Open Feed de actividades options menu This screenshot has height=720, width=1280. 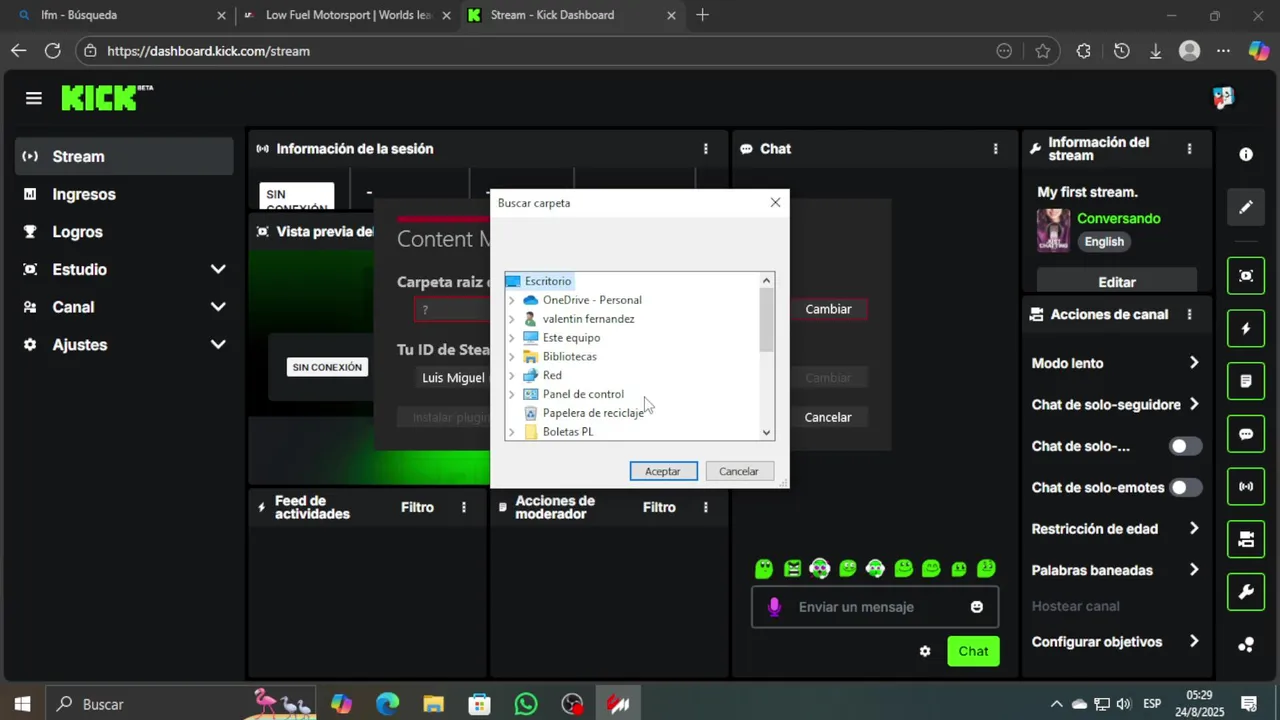tap(464, 508)
